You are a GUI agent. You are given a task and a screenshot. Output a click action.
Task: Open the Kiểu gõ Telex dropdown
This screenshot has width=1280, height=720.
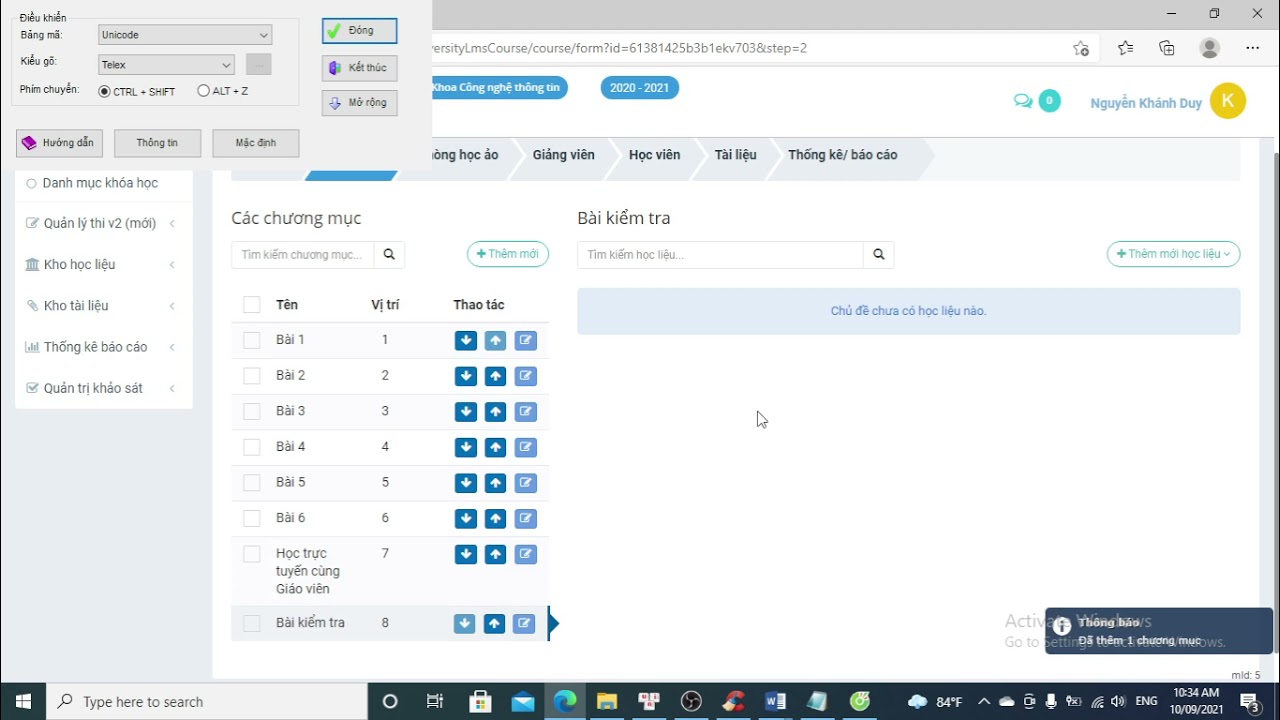(166, 65)
